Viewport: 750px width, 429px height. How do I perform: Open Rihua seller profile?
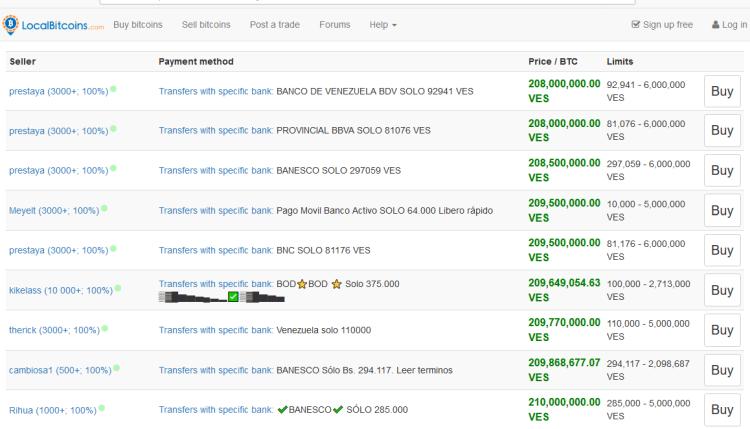click(x=53, y=410)
